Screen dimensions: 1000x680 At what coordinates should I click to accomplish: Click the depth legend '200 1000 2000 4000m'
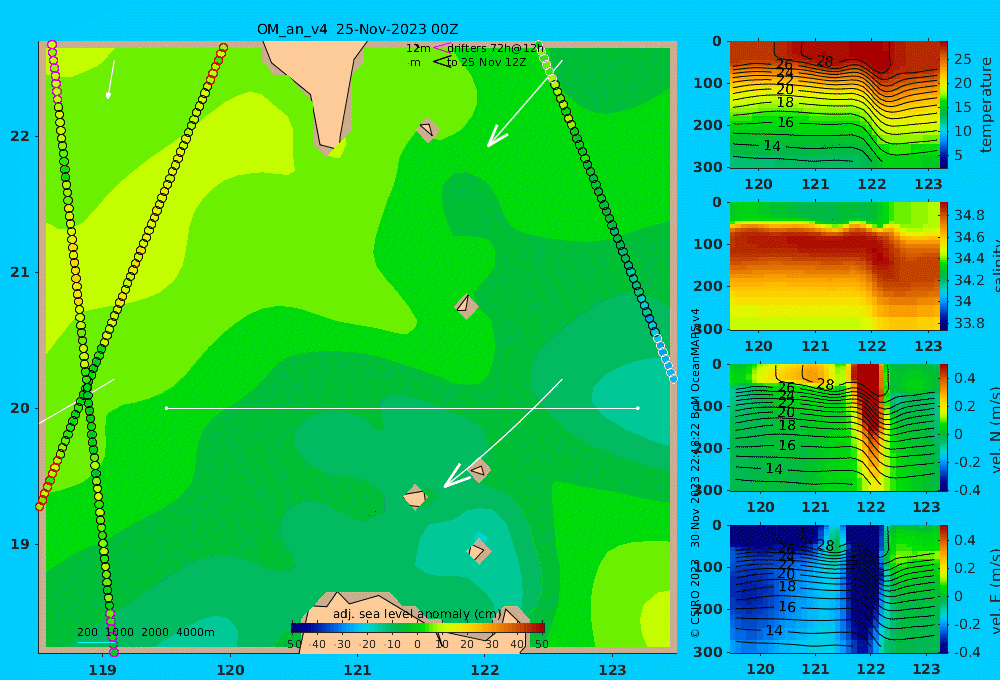(x=145, y=632)
